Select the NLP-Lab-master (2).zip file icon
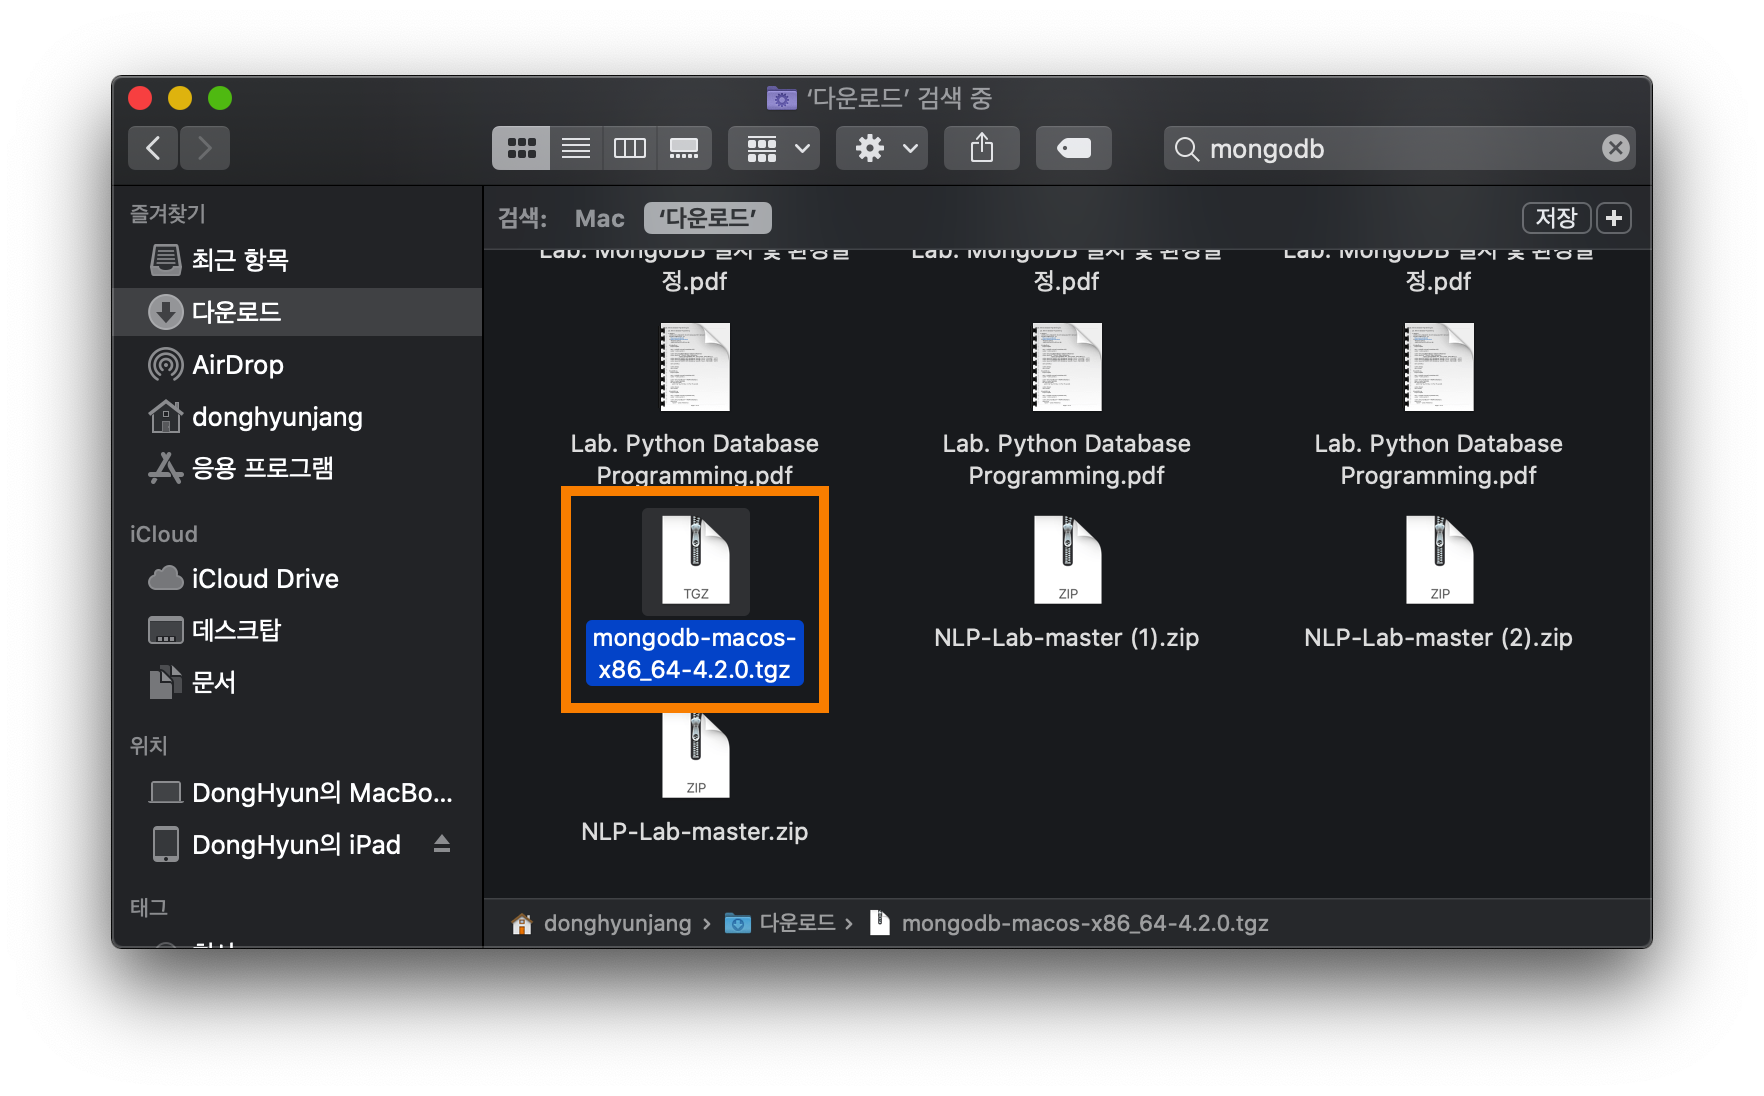The image size is (1764, 1096). click(1440, 560)
